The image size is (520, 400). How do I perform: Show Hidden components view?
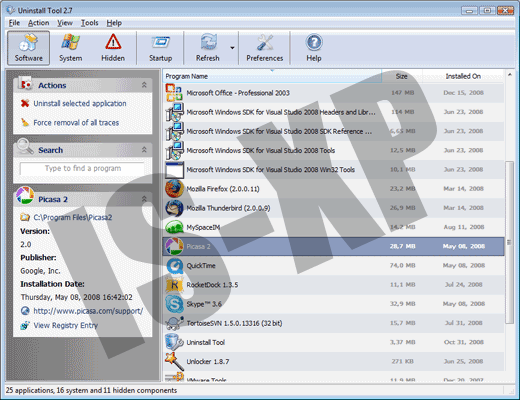113,48
